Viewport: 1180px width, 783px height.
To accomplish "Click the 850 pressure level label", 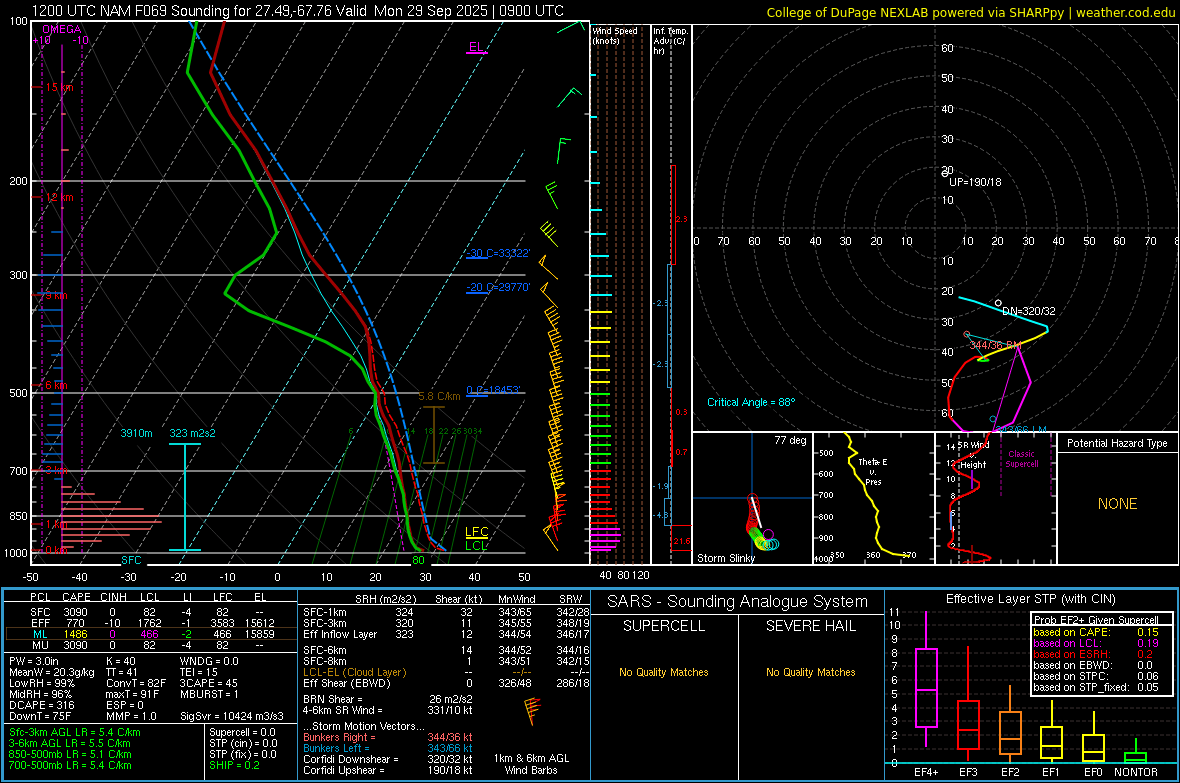I will (18, 516).
